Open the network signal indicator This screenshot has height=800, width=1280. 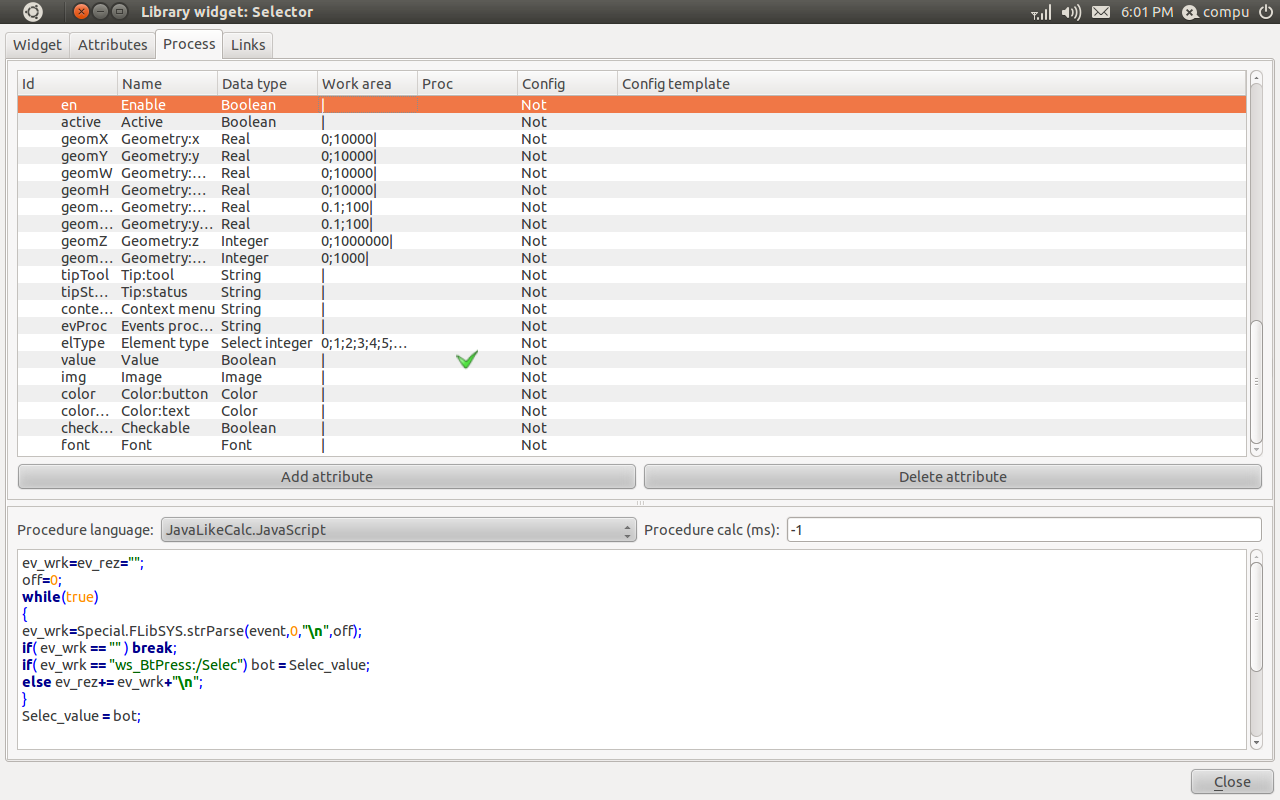[1041, 12]
